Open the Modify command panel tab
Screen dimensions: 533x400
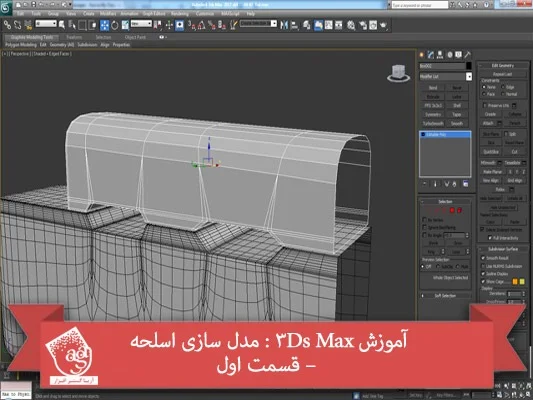click(x=431, y=55)
